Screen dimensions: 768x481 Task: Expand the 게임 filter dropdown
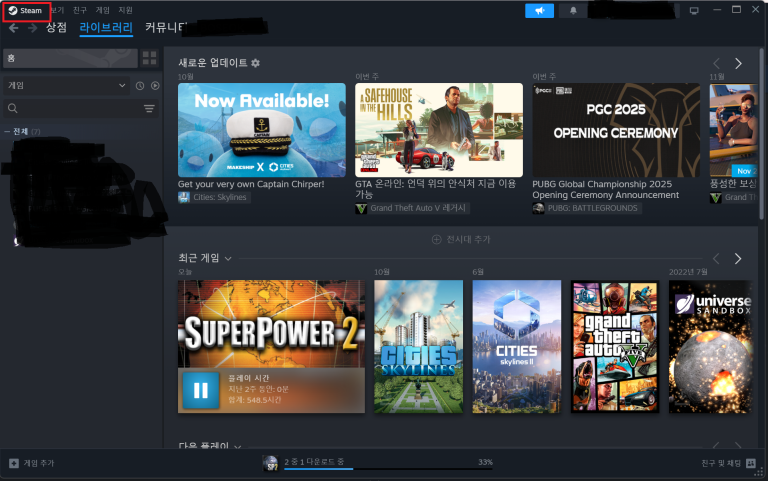(x=67, y=85)
